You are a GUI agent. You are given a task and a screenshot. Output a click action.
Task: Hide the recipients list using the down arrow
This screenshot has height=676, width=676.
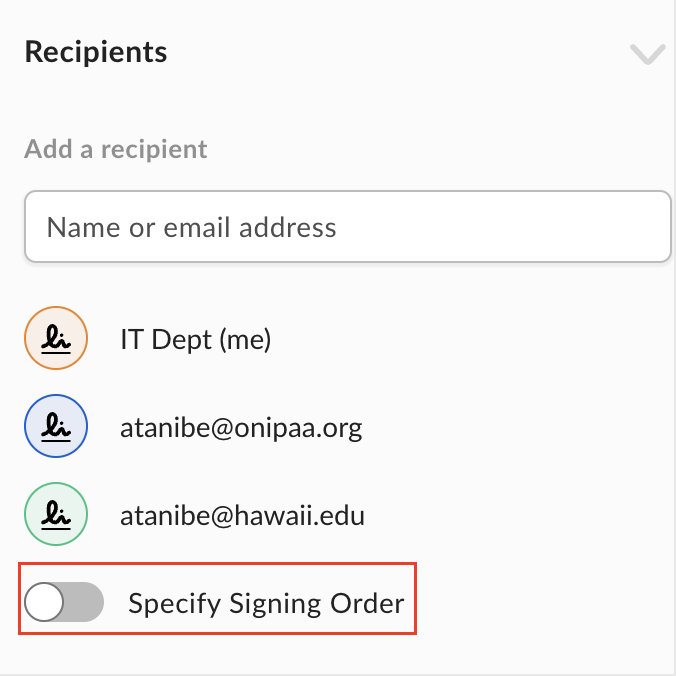click(x=648, y=54)
